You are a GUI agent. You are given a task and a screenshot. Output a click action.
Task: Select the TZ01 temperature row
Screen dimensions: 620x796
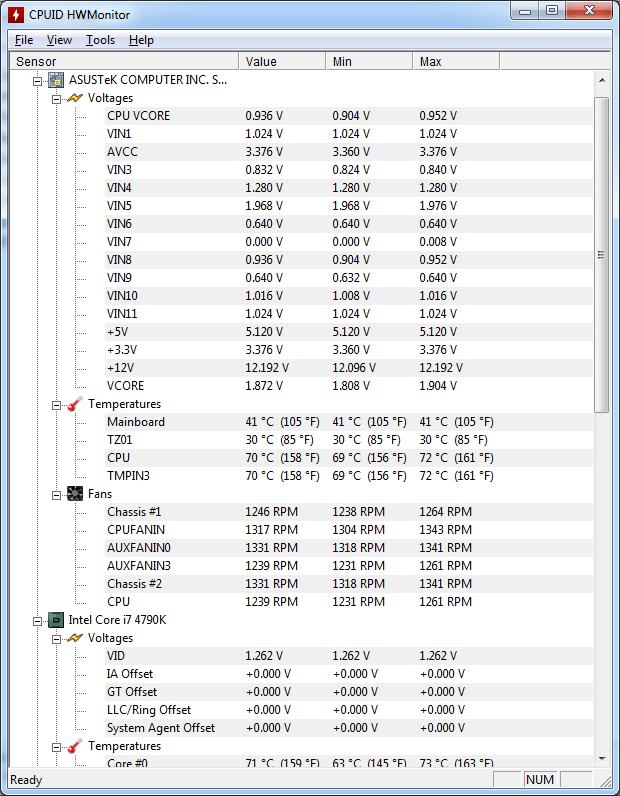click(349, 440)
